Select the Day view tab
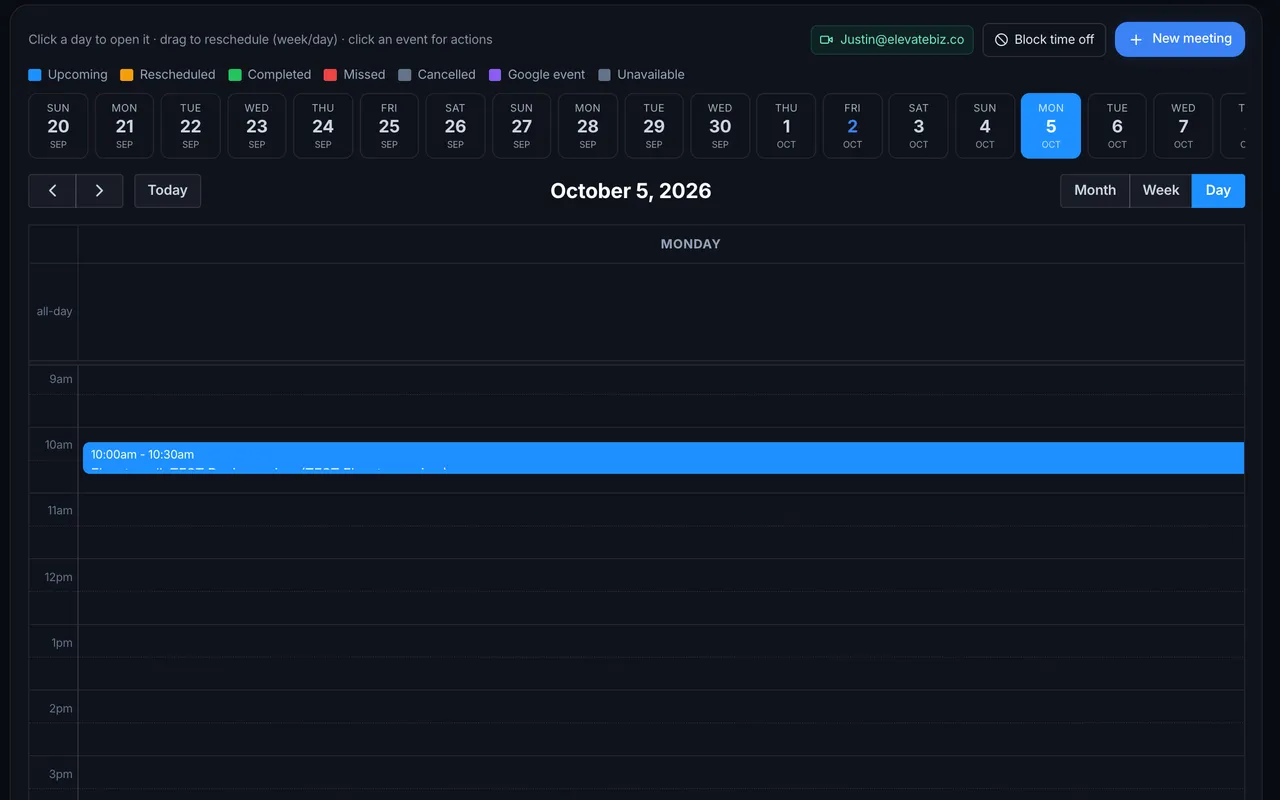The width and height of the screenshot is (1280, 800). click(x=1218, y=191)
